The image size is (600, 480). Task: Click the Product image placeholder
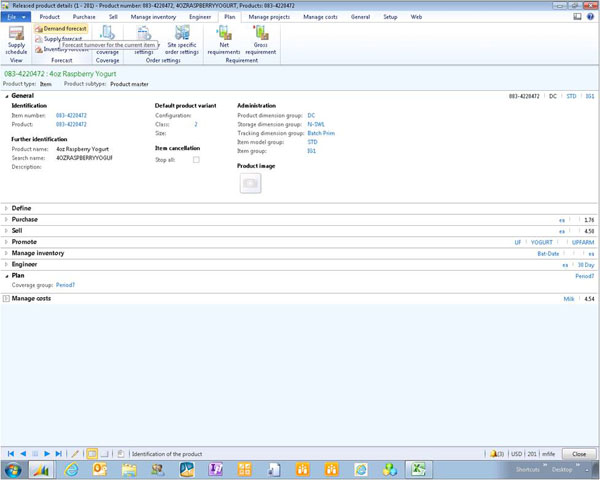click(x=250, y=182)
